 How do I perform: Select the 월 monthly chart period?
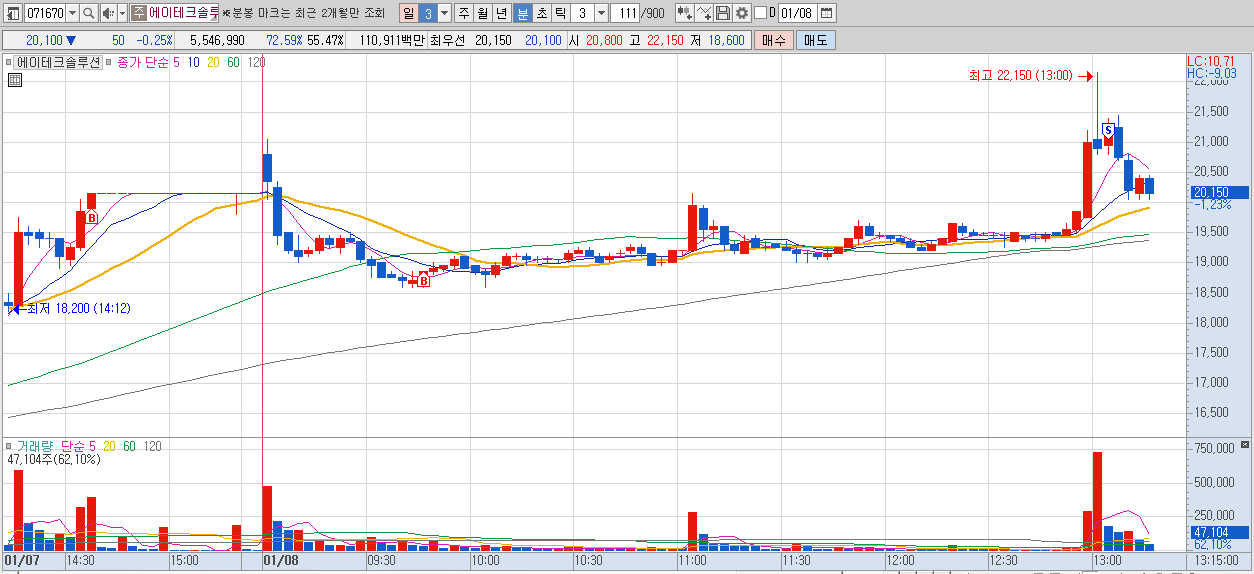click(x=483, y=13)
